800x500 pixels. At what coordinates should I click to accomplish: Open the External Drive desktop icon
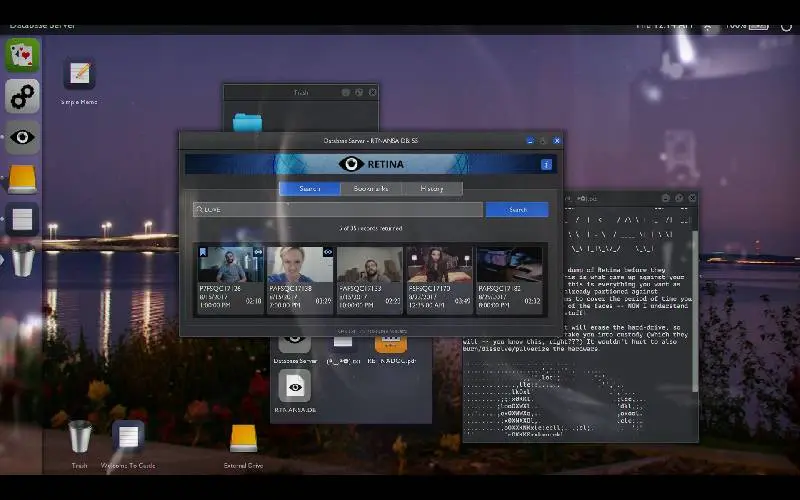[244, 438]
